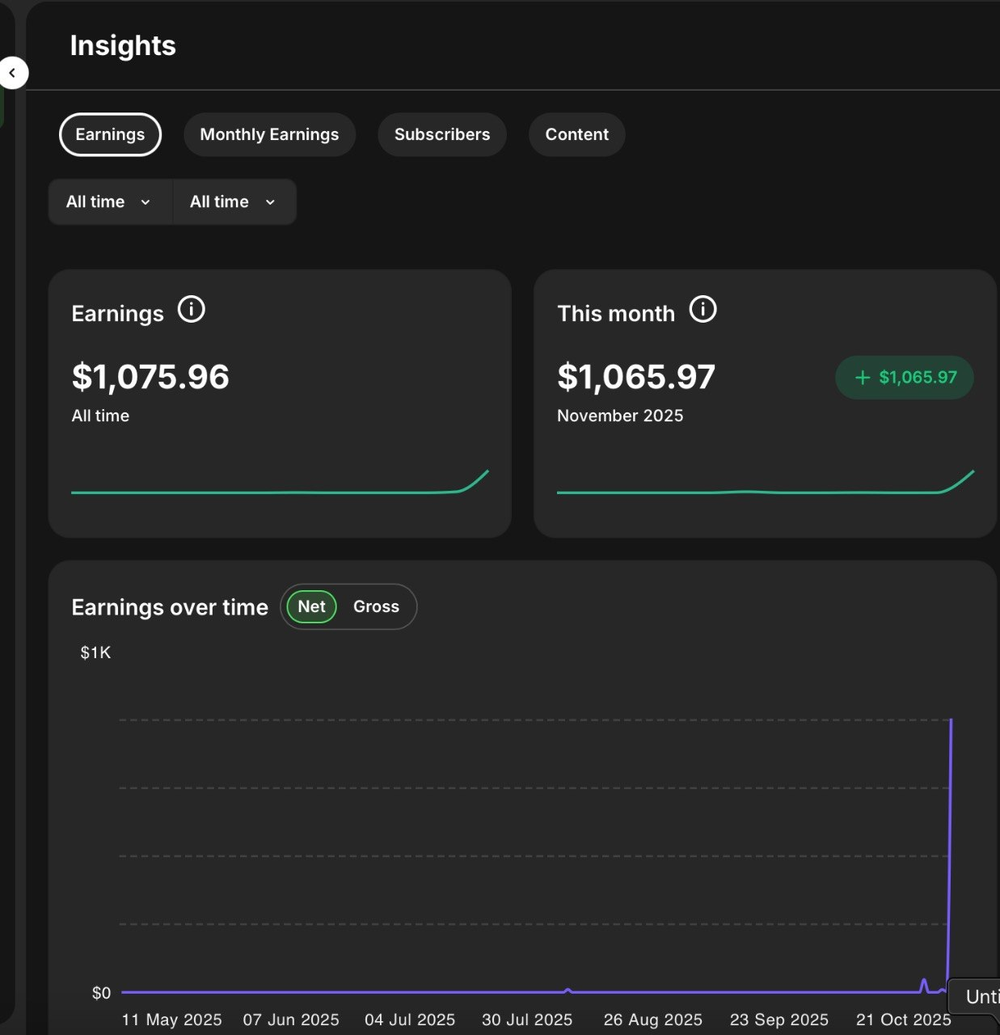
Task: Select the green trend sparkline in Earnings card
Action: pyautogui.click(x=280, y=490)
